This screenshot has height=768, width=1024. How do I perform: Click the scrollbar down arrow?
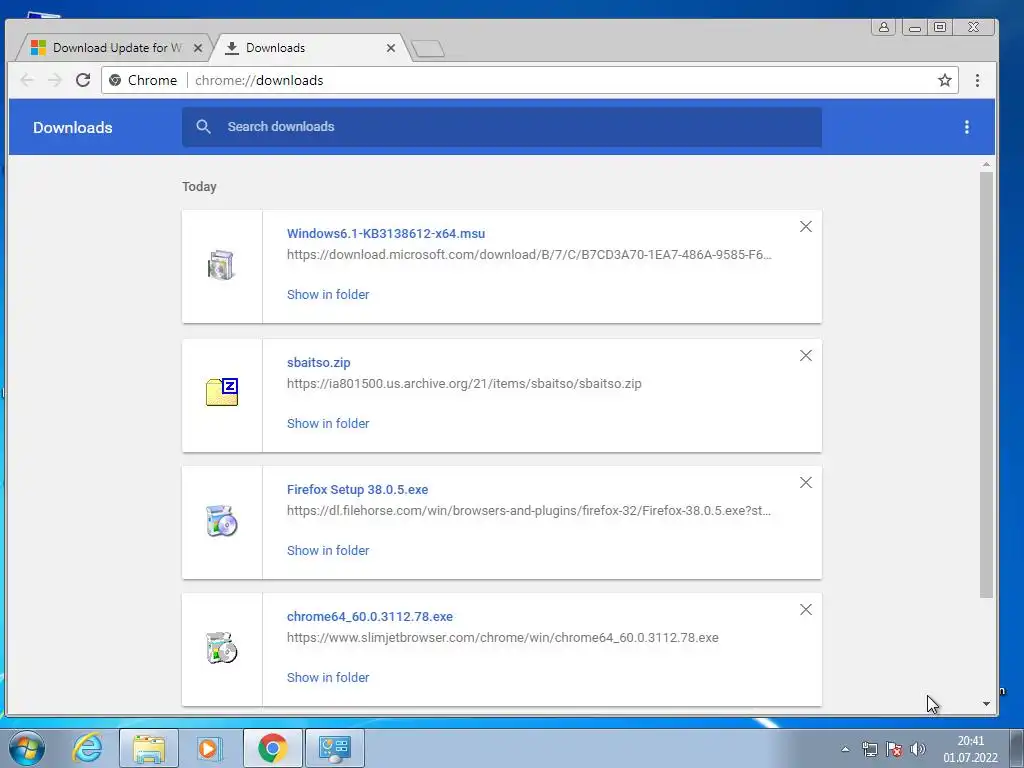click(x=986, y=704)
